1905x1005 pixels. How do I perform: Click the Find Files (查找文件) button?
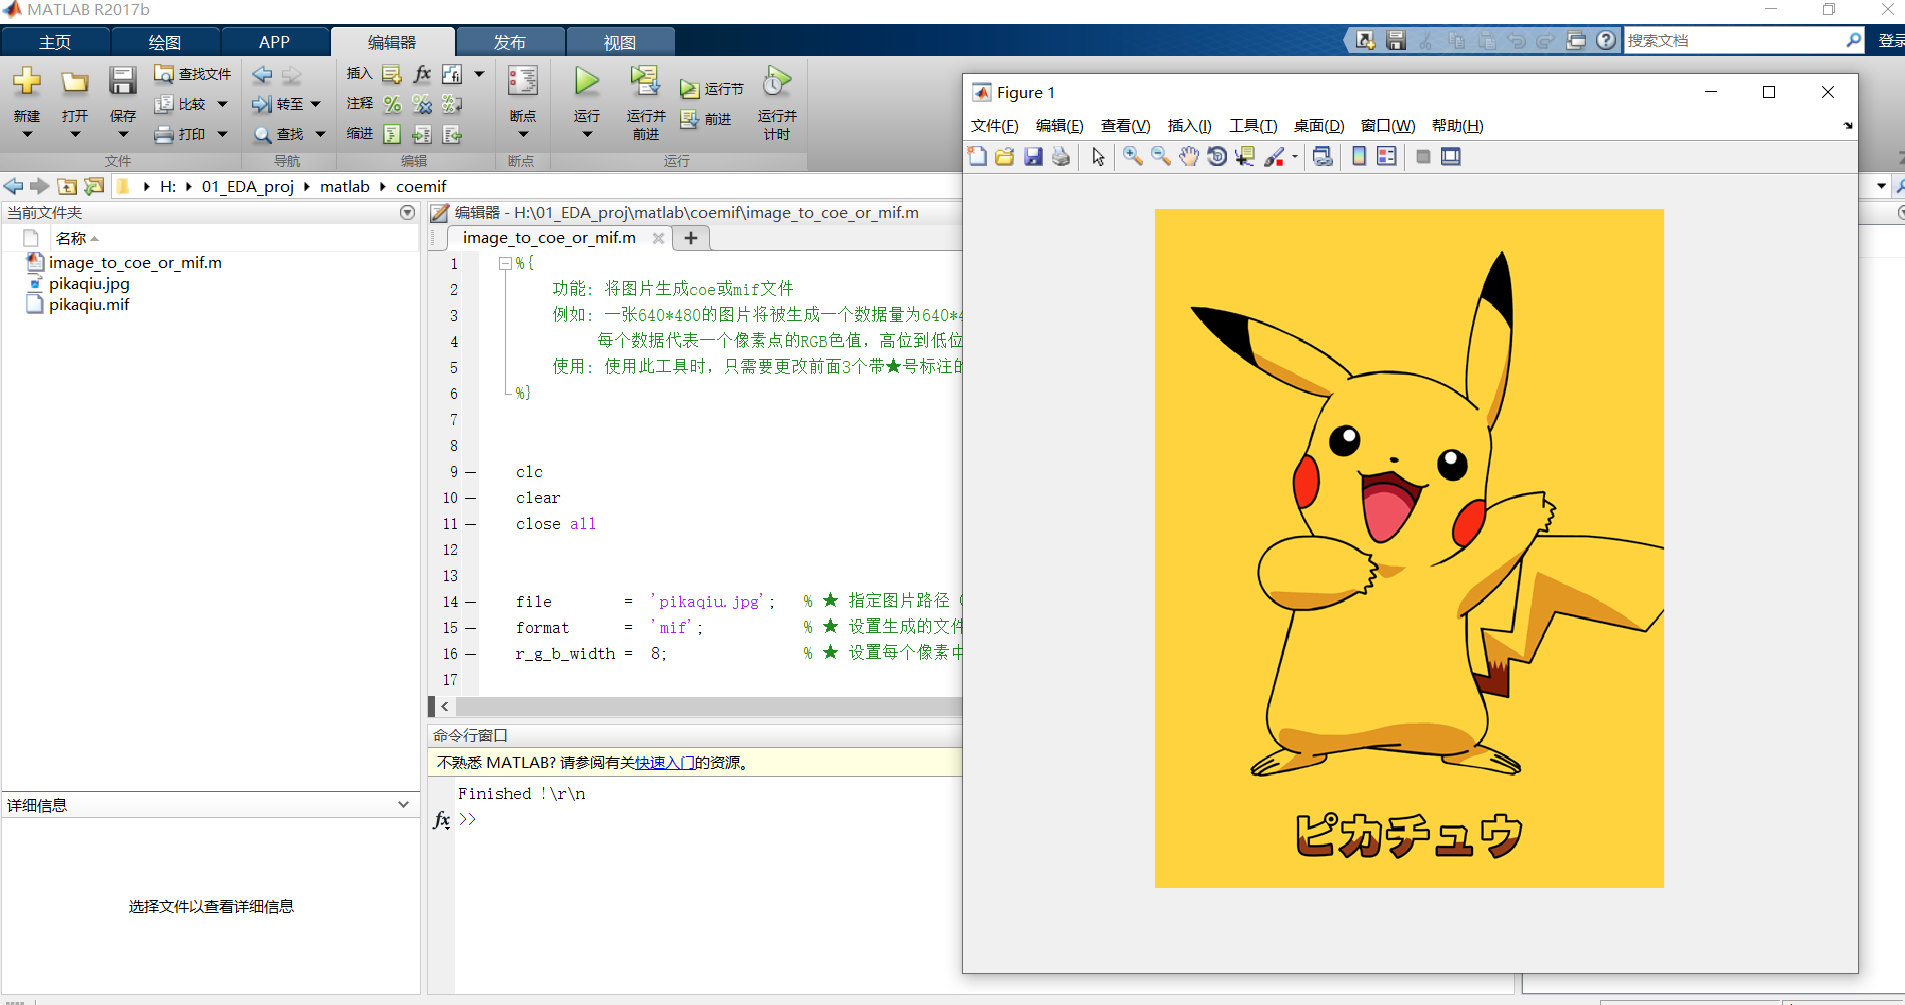coord(193,74)
